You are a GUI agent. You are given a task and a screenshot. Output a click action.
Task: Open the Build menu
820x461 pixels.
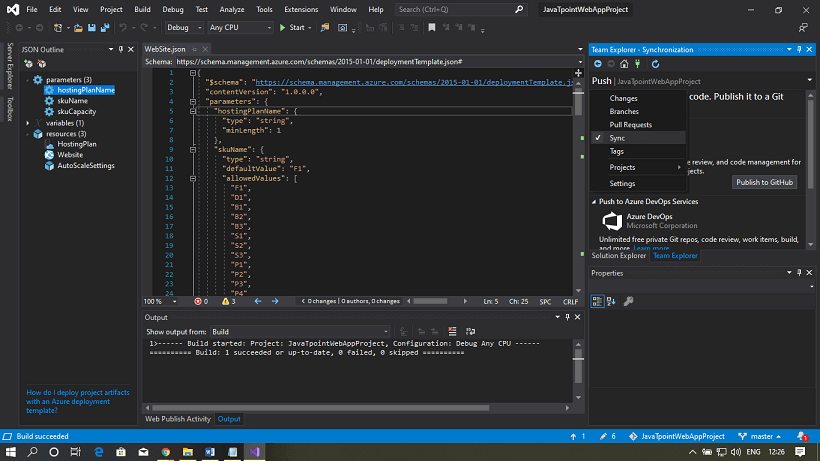(142, 9)
